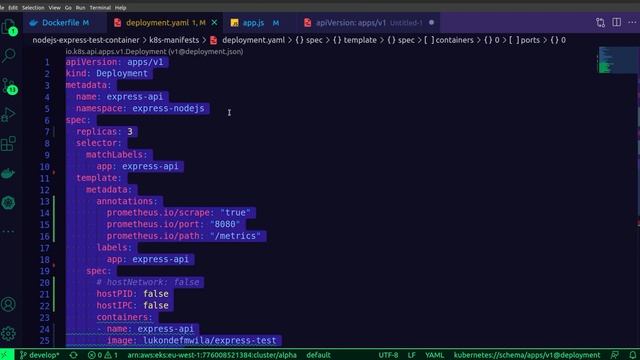Split the editor to the right
The width and height of the screenshot is (640, 360).
(616, 22)
